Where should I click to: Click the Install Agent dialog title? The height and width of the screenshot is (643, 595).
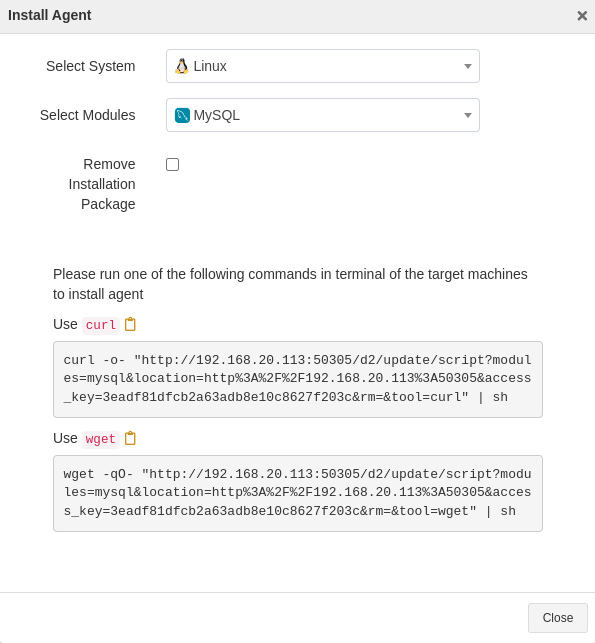pos(50,15)
